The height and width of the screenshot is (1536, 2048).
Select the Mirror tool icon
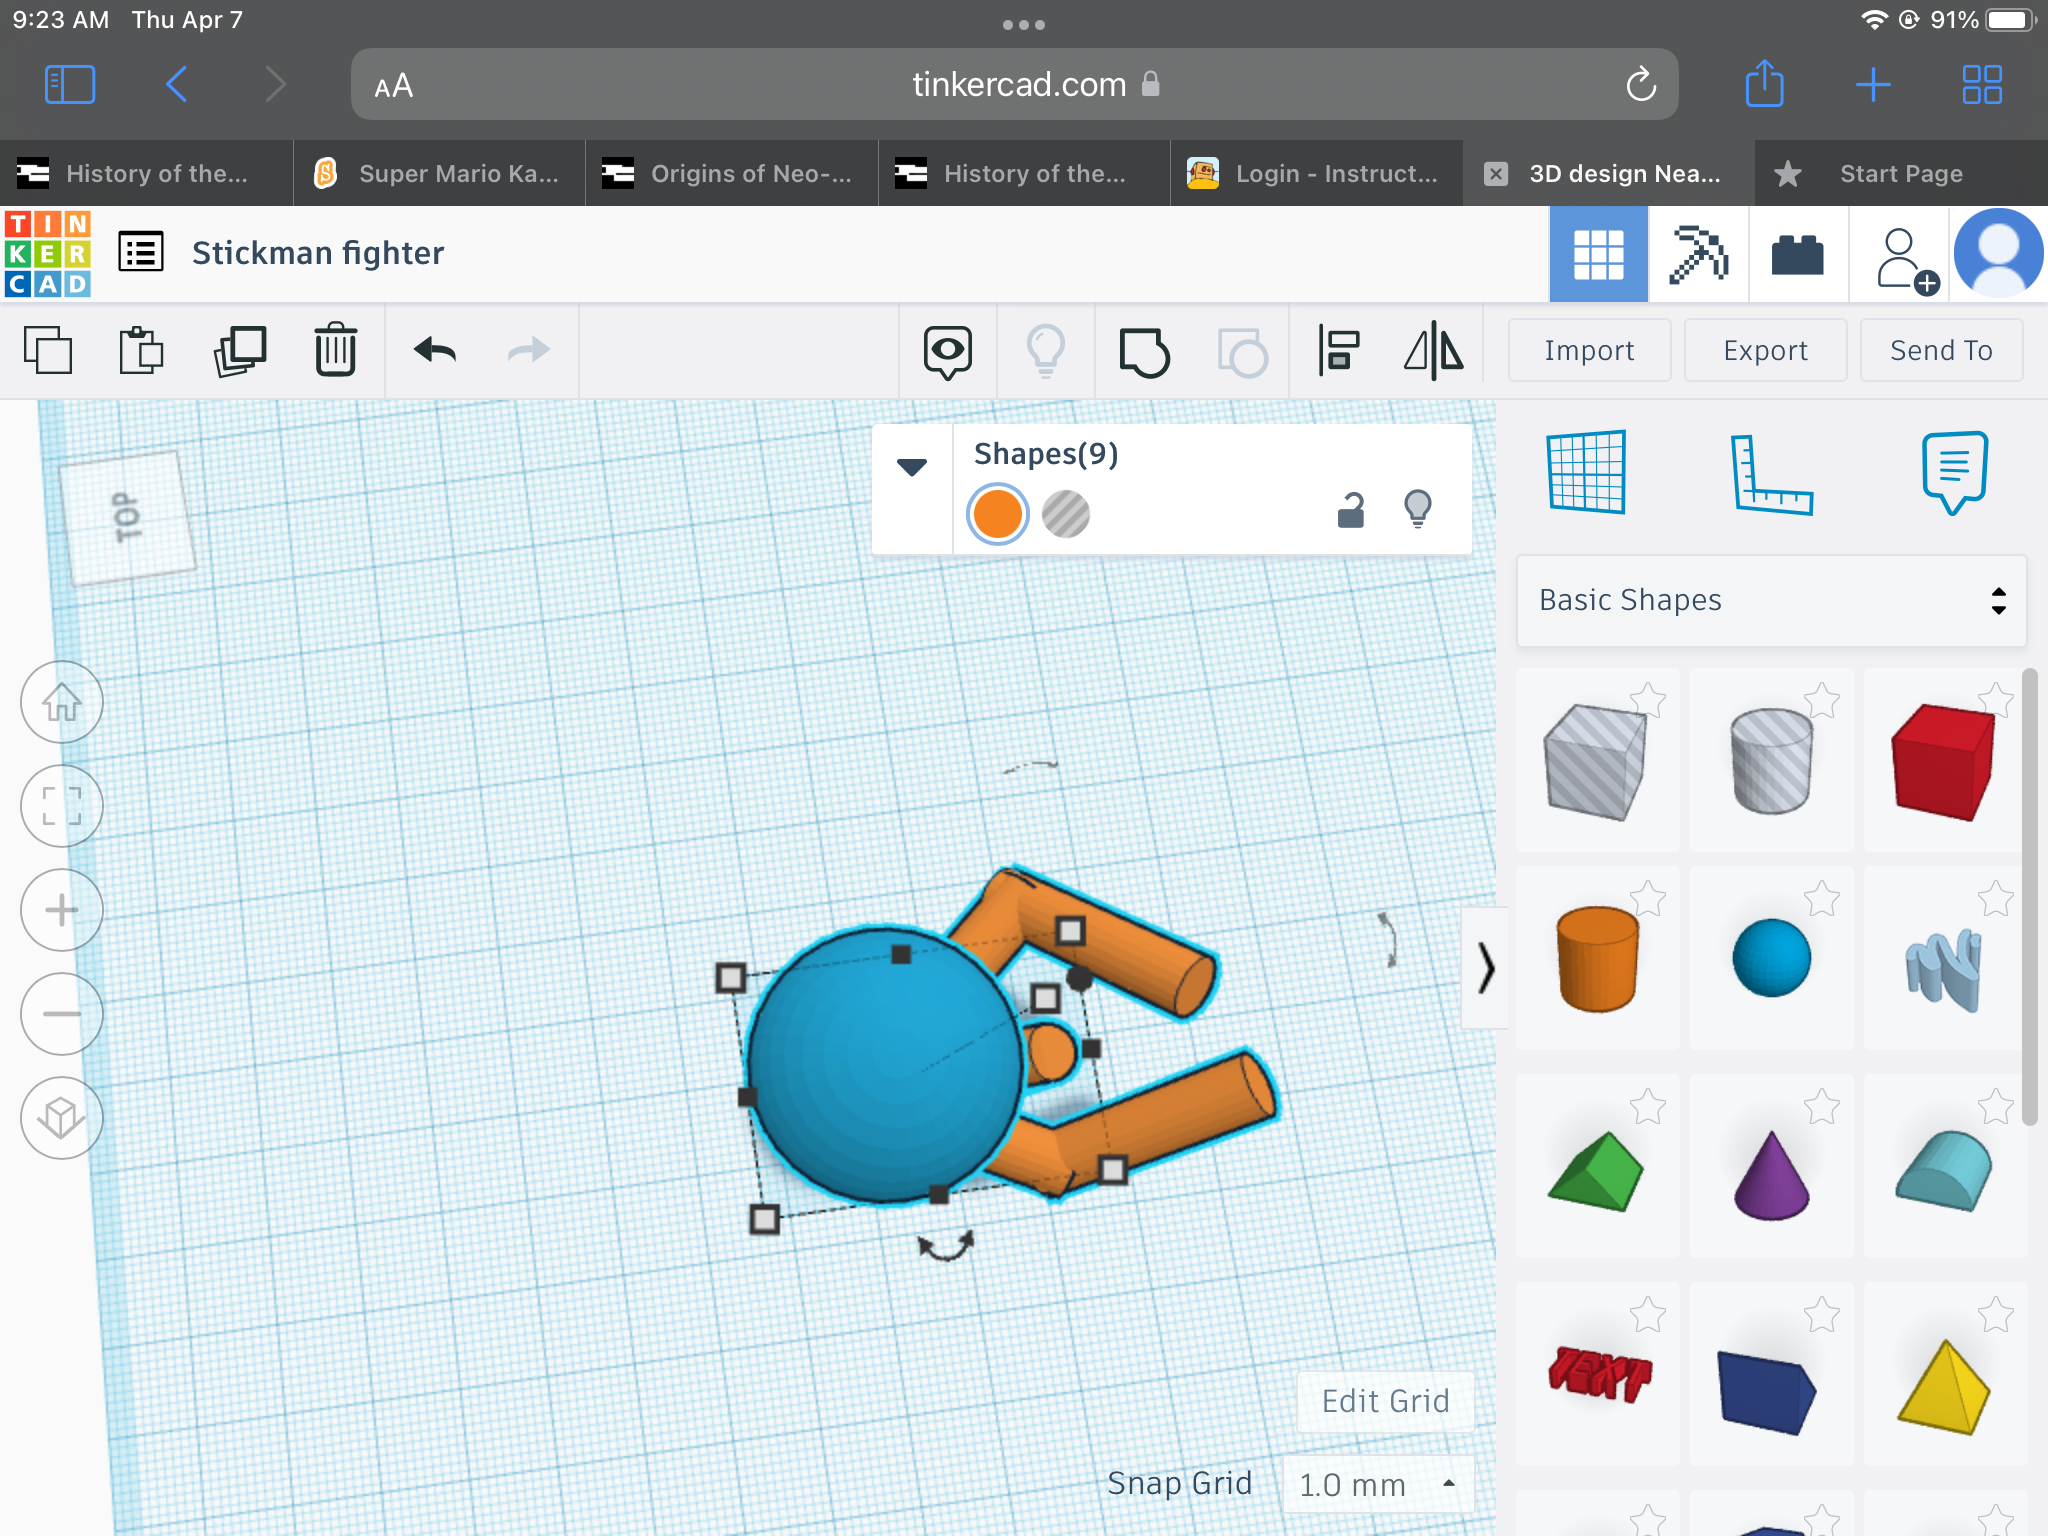[x=1433, y=350]
